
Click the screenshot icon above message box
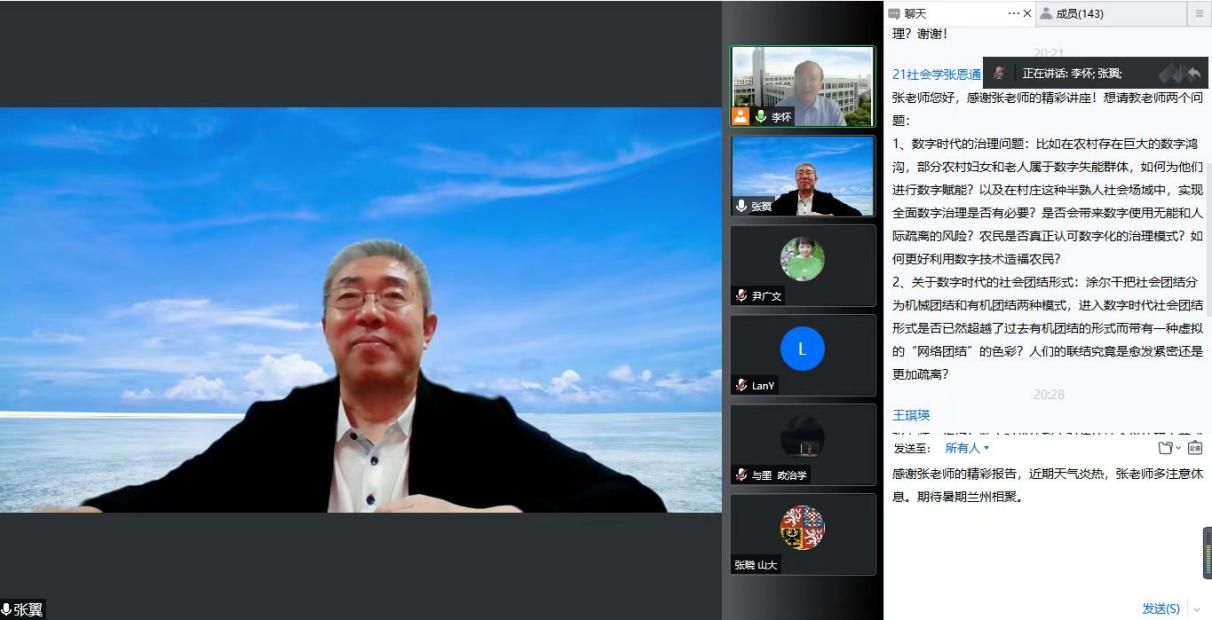click(1195, 448)
